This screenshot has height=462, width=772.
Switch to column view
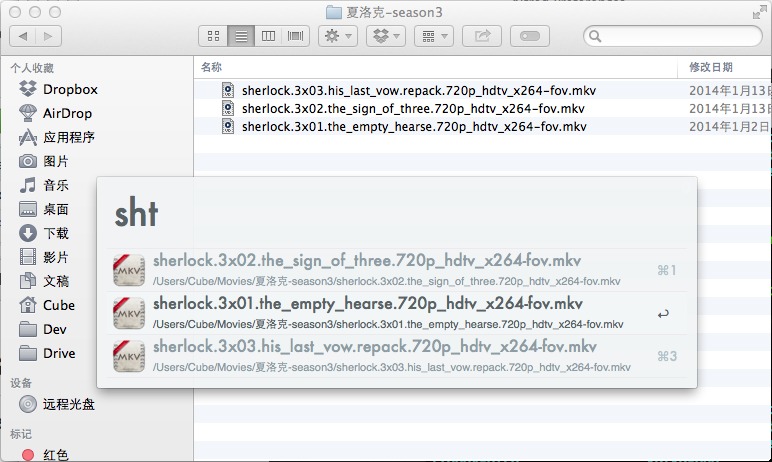[x=268, y=36]
